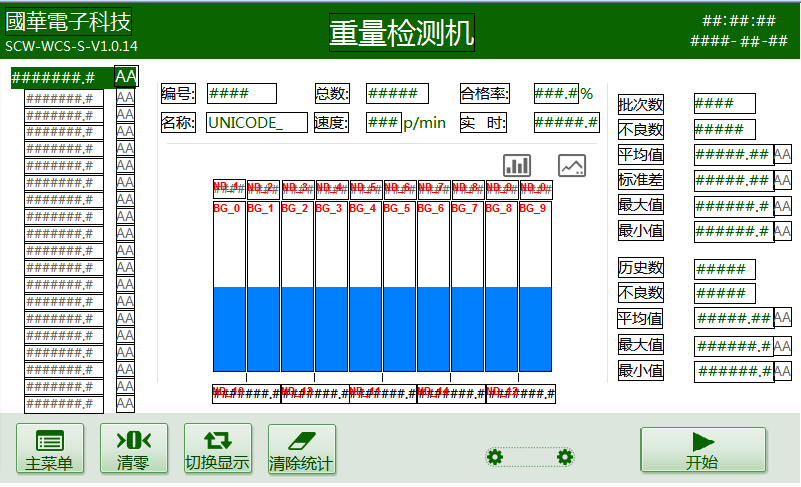
Task: Open the 主菜单 main menu
Action: (x=49, y=449)
